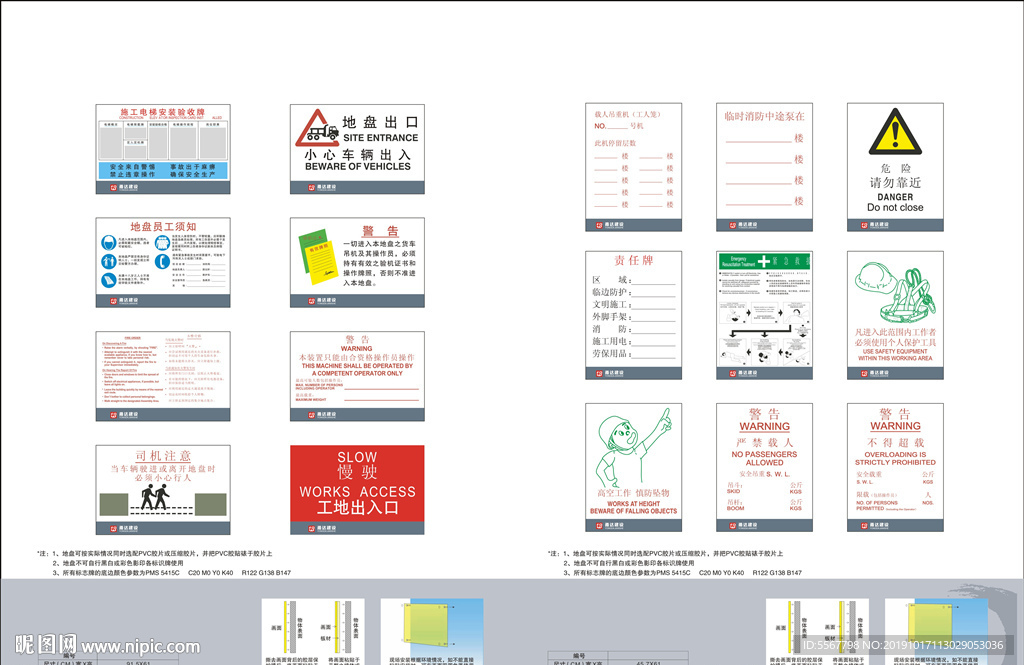Click the "91.5X61" size cell at bottom left

coord(138,663)
